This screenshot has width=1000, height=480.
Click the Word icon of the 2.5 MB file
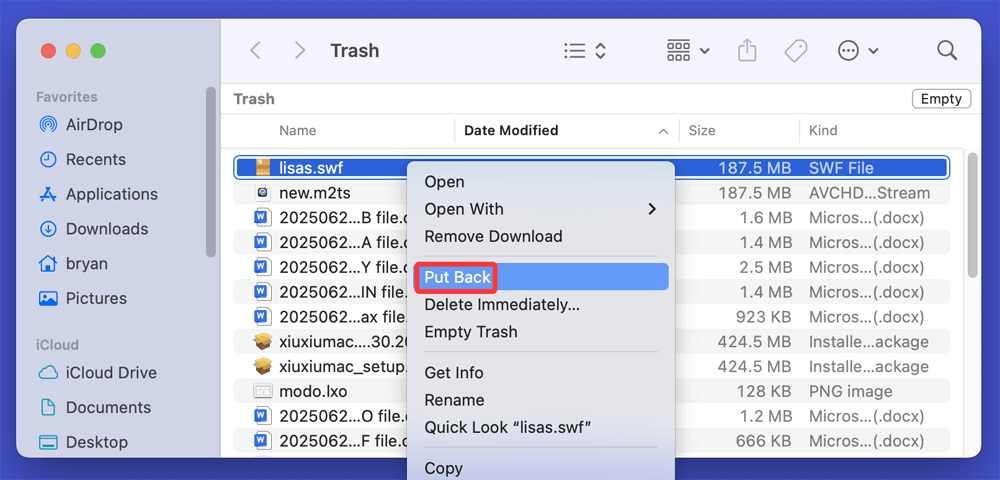[262, 267]
